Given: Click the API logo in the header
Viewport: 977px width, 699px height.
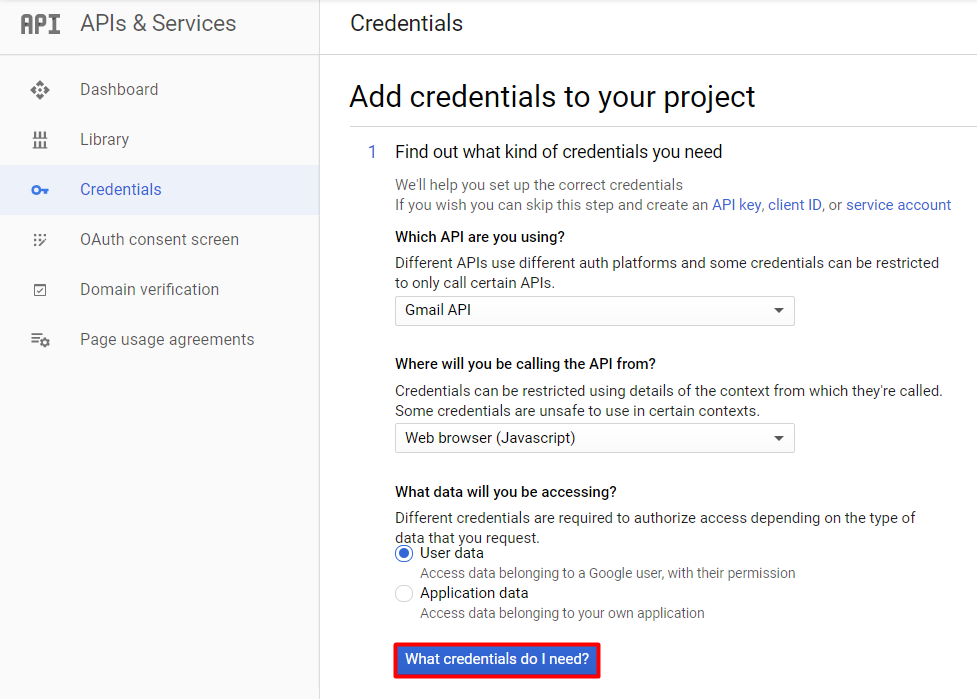Looking at the screenshot, I should 38,23.
